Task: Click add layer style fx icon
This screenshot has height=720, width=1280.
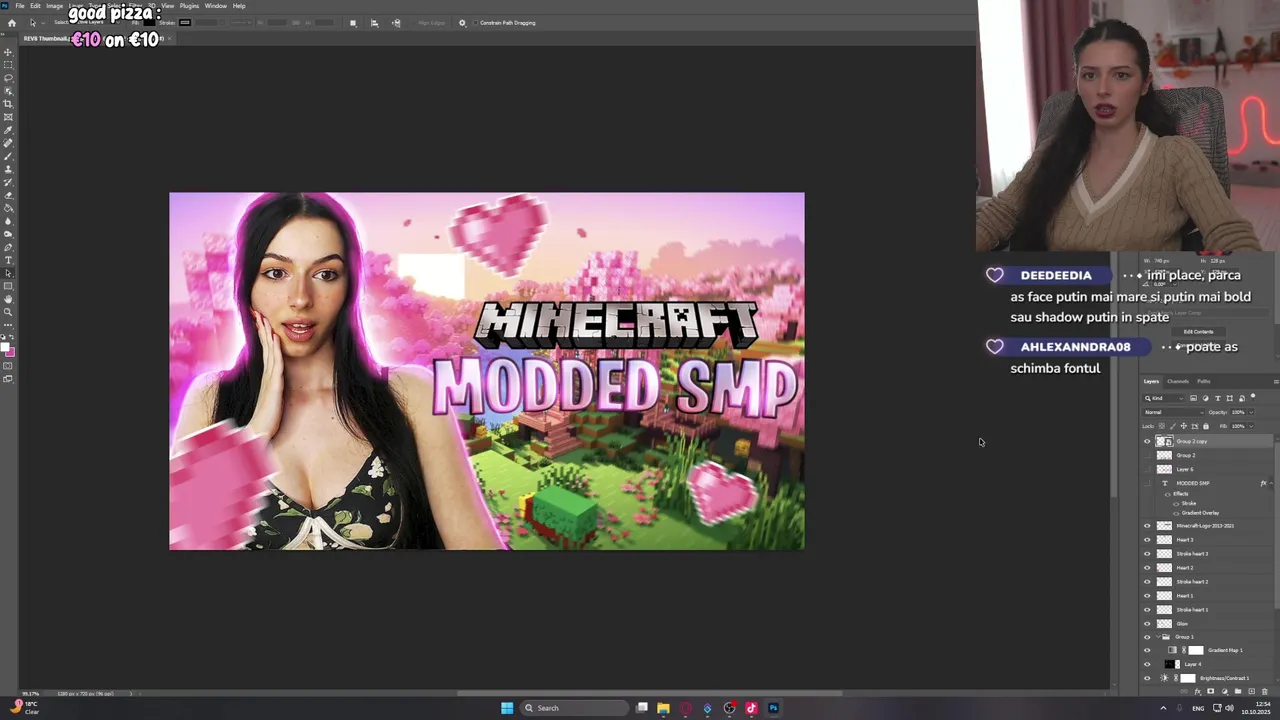Action: point(1198,691)
